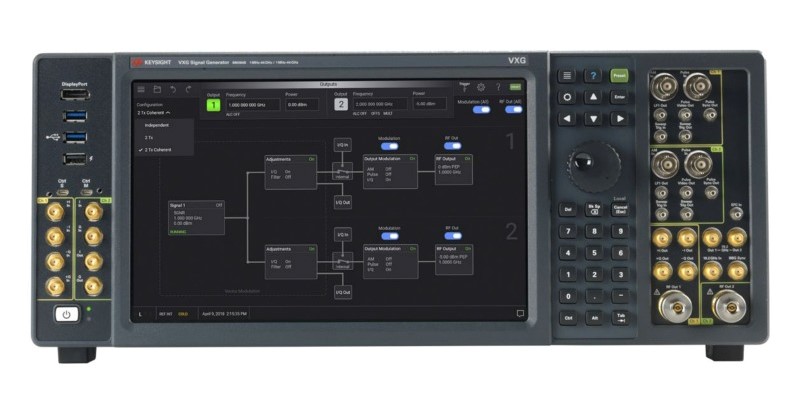This screenshot has height=401, width=795.
Task: Select 2 Tx from the configuration list
Action: tap(149, 137)
